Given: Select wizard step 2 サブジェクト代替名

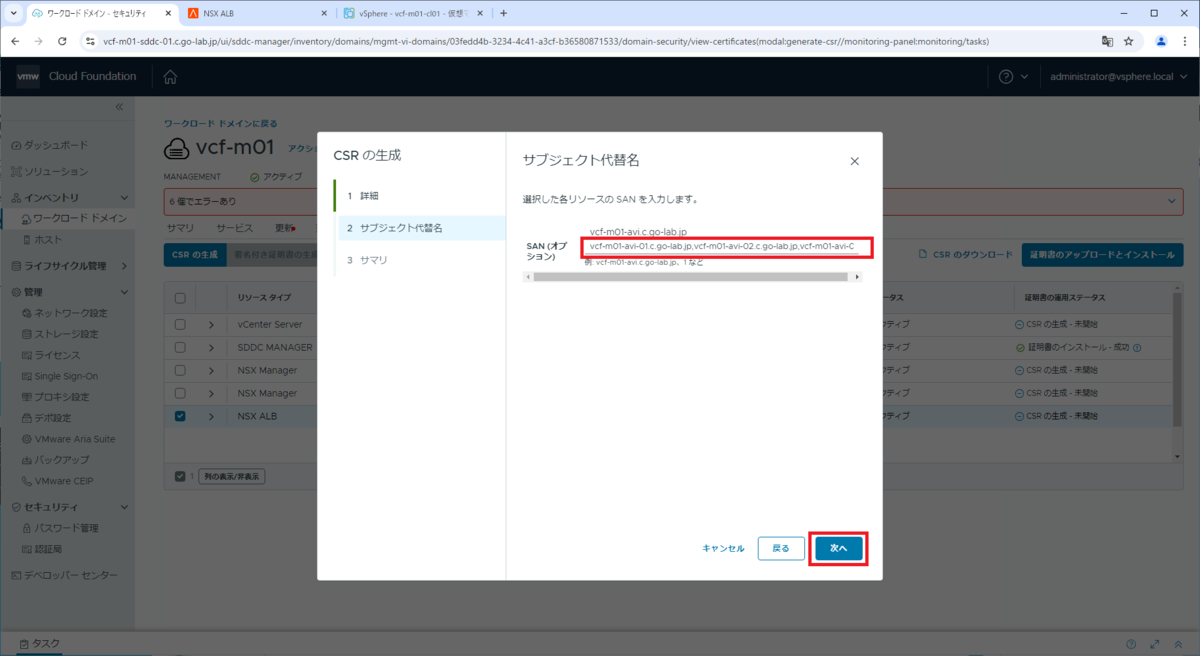Looking at the screenshot, I should point(419,228).
